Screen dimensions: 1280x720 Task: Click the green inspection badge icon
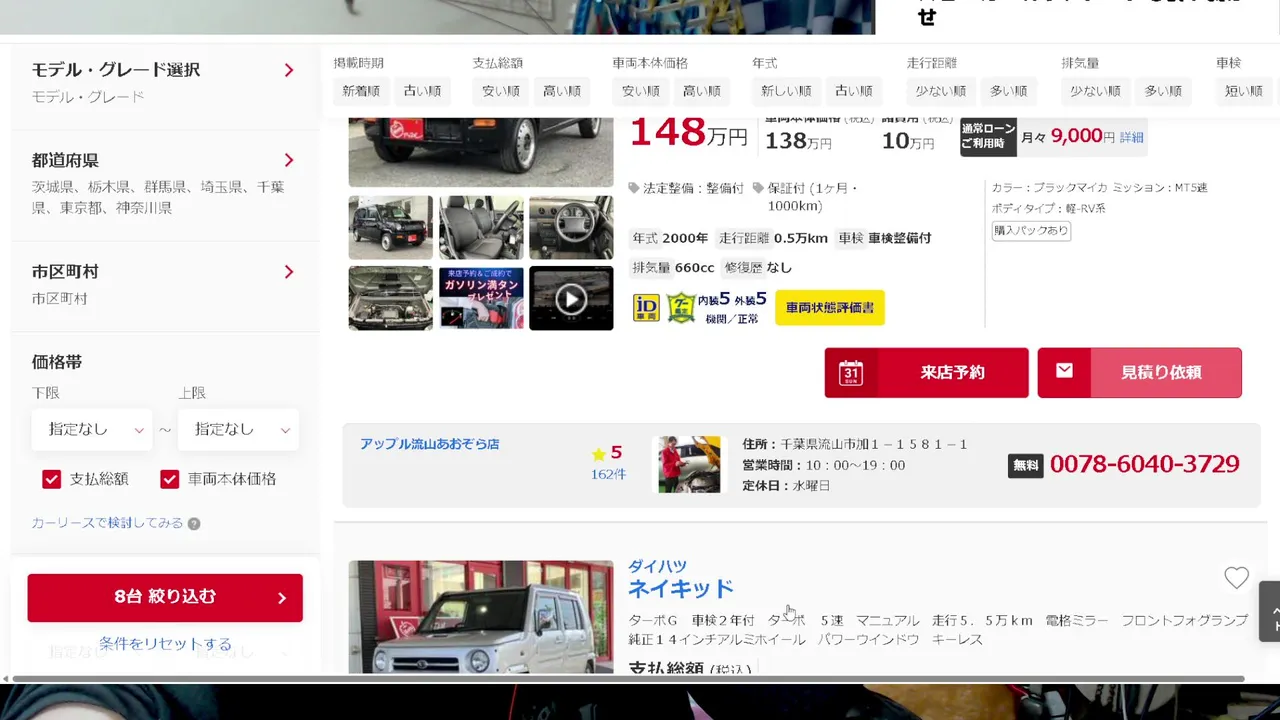point(681,307)
